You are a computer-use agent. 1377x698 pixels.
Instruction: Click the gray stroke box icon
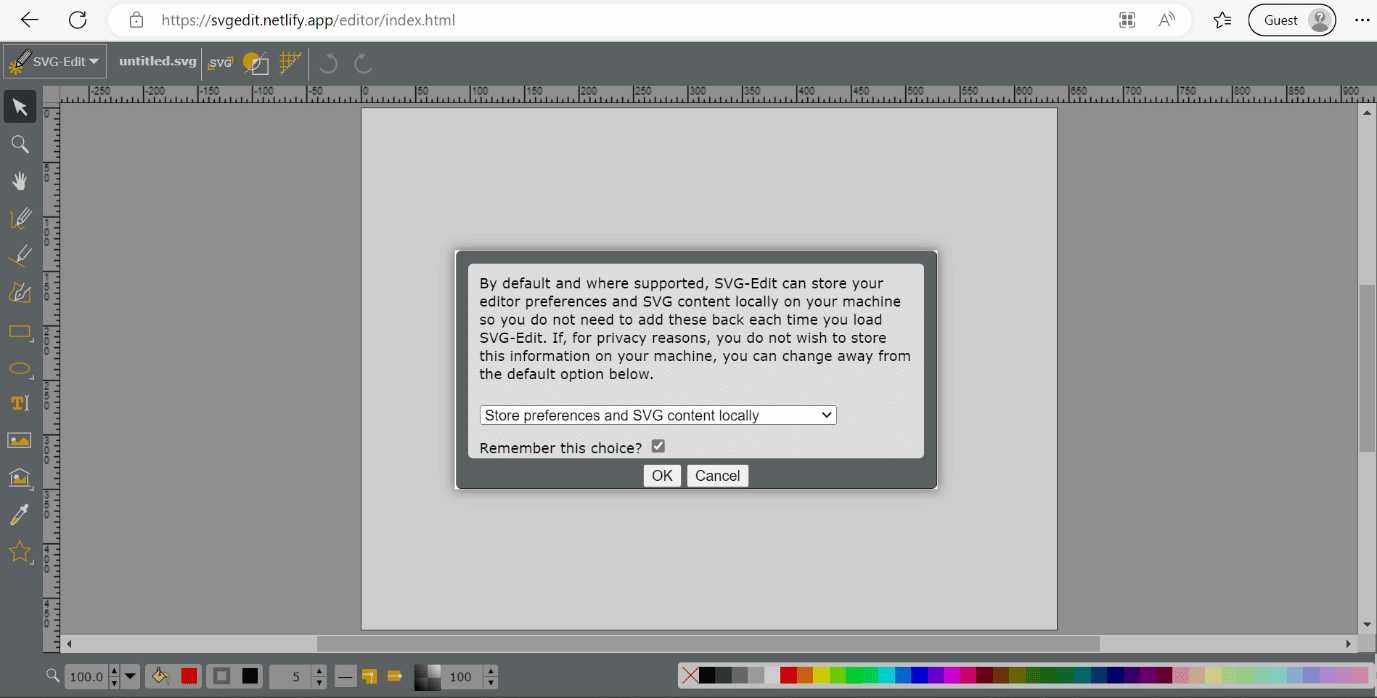pyautogui.click(x=221, y=676)
